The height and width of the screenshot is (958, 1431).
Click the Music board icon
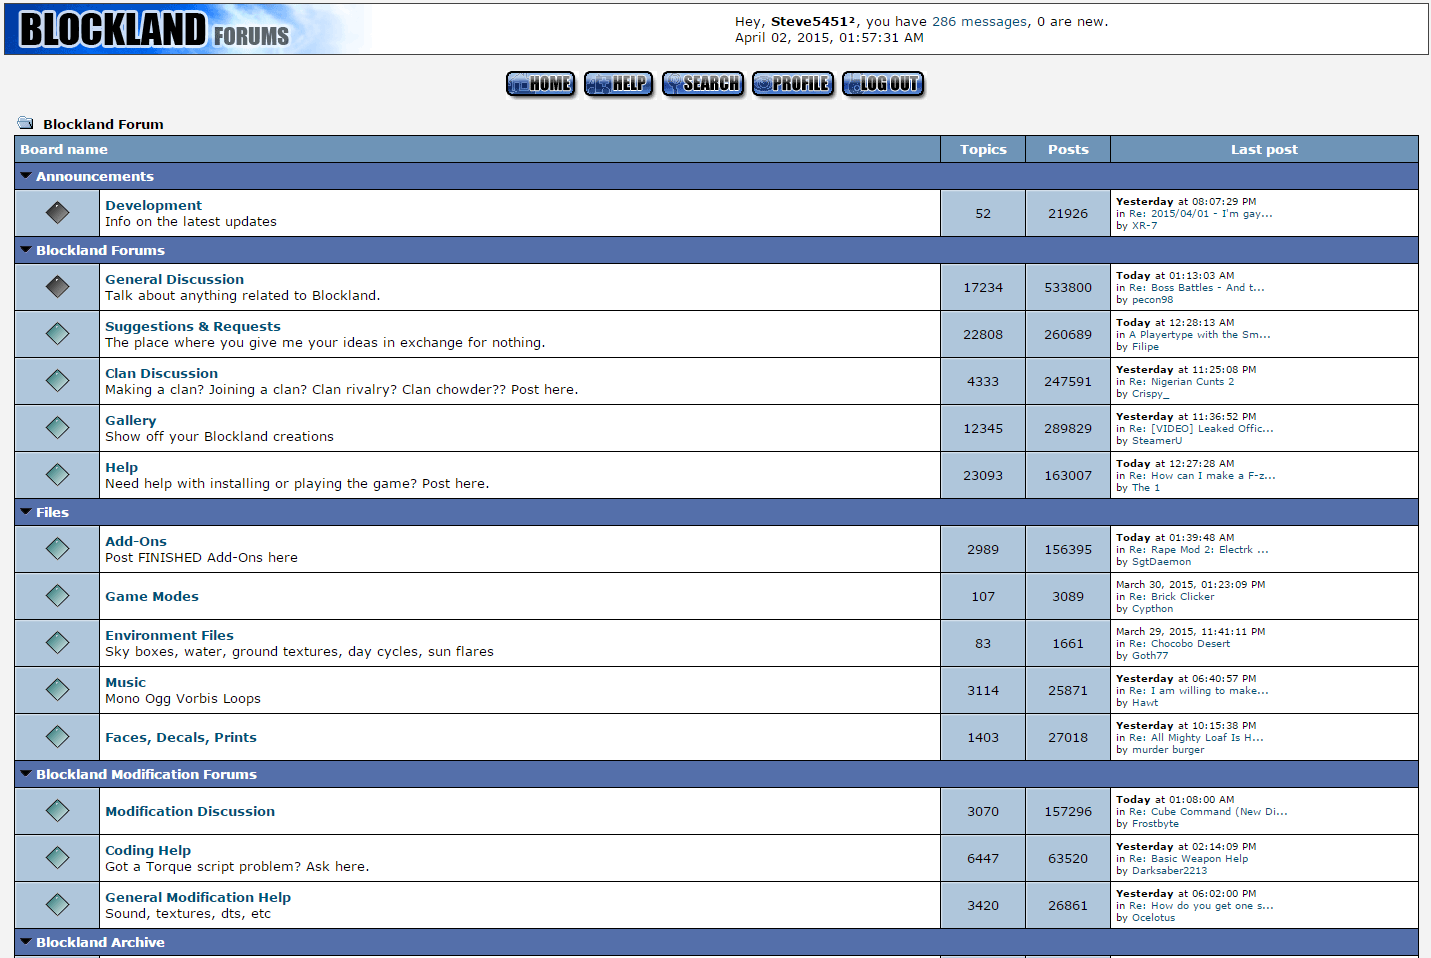coord(56,690)
